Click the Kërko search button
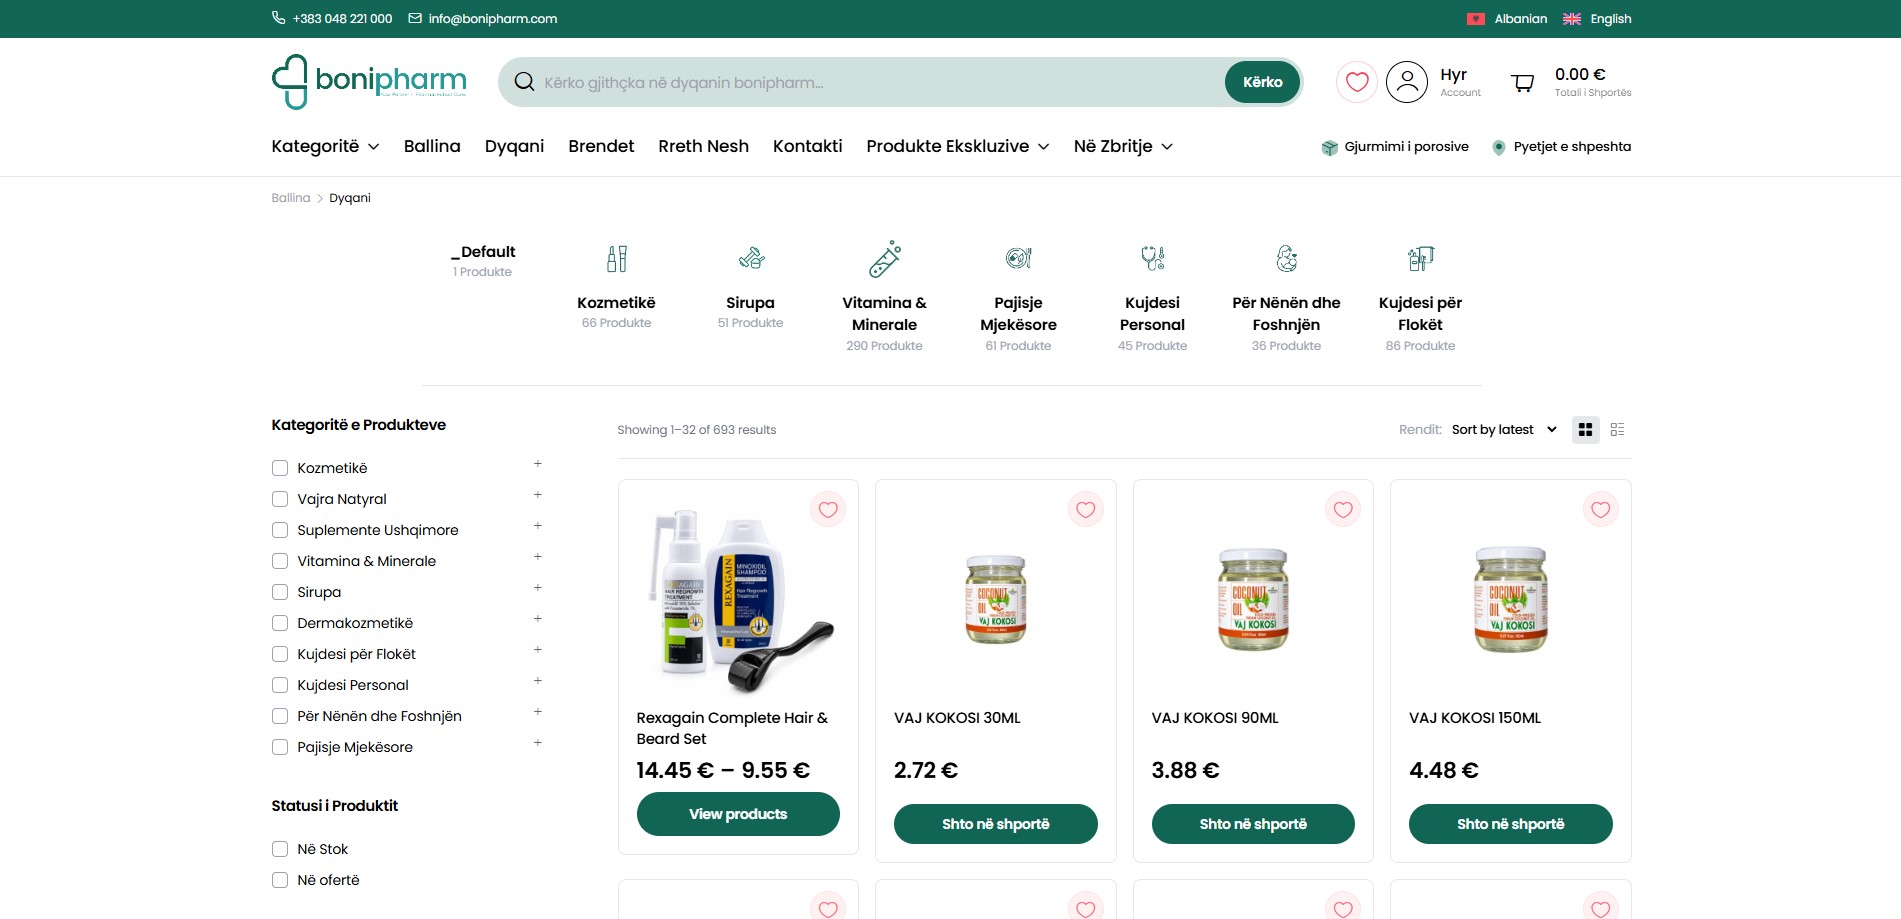This screenshot has height=919, width=1901. click(1262, 82)
